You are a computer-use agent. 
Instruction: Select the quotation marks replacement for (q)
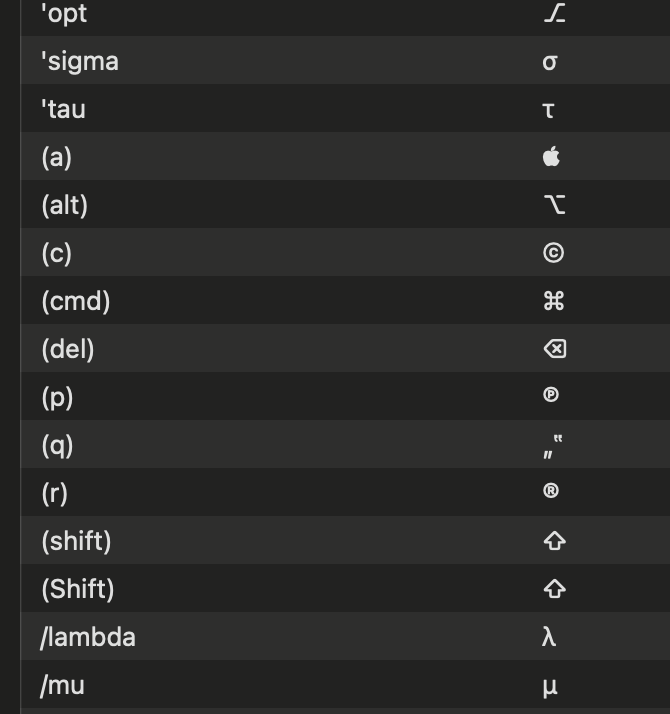[553, 447]
